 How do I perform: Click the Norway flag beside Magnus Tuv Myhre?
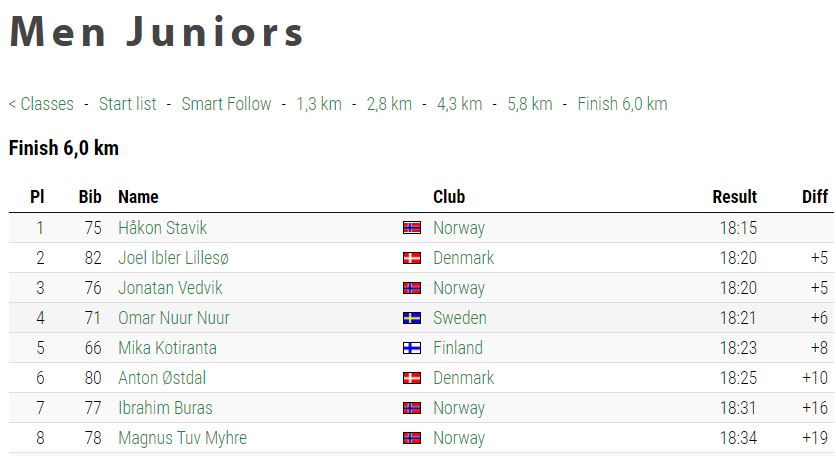coord(412,438)
